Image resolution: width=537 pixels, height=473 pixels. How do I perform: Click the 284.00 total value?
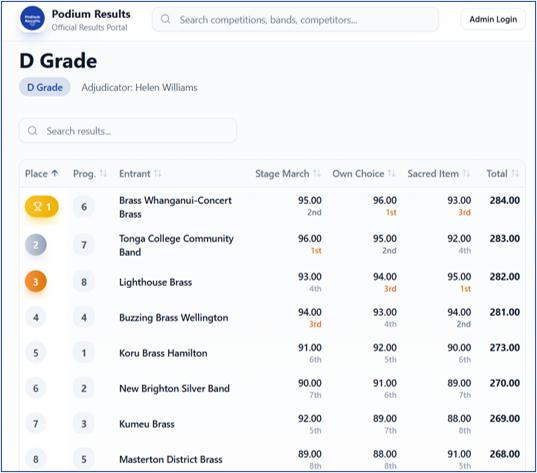(x=504, y=200)
